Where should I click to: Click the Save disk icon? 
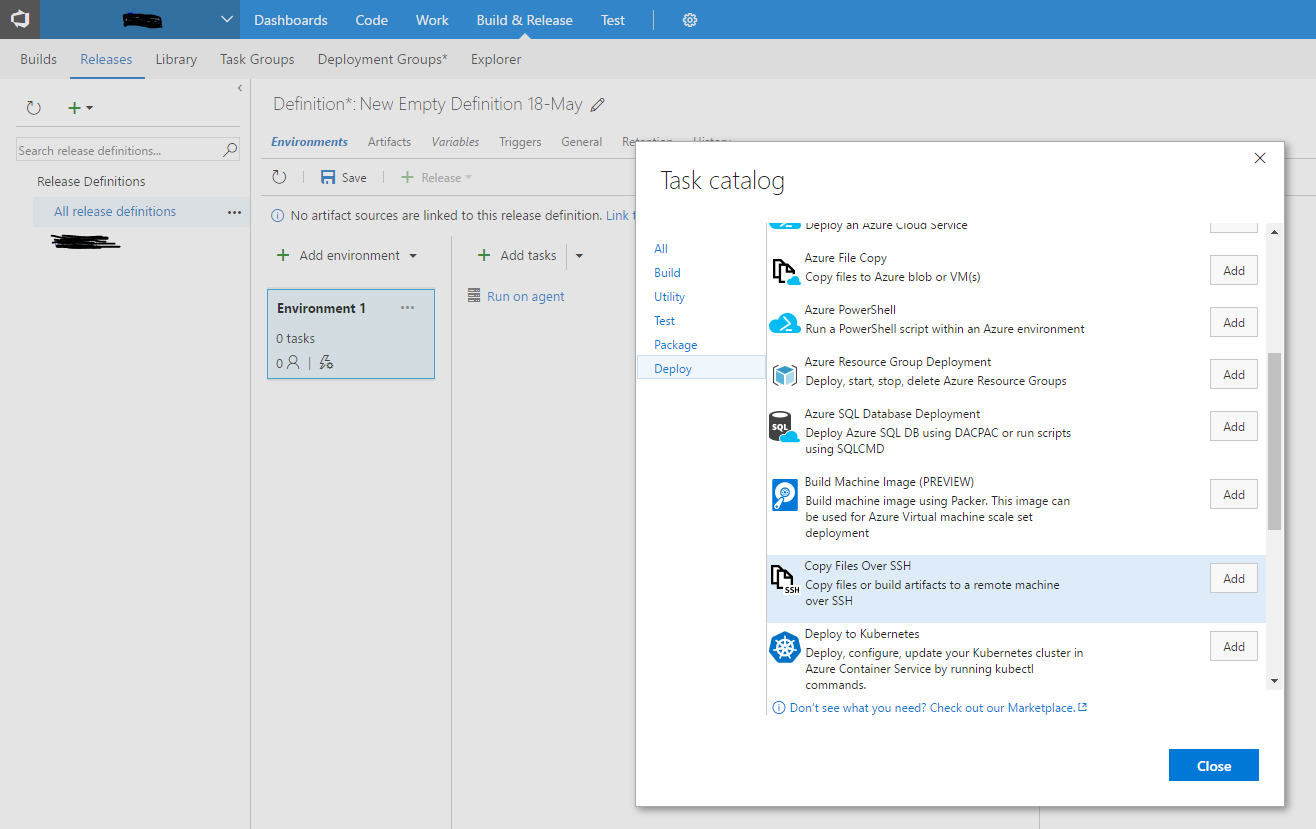coord(328,177)
